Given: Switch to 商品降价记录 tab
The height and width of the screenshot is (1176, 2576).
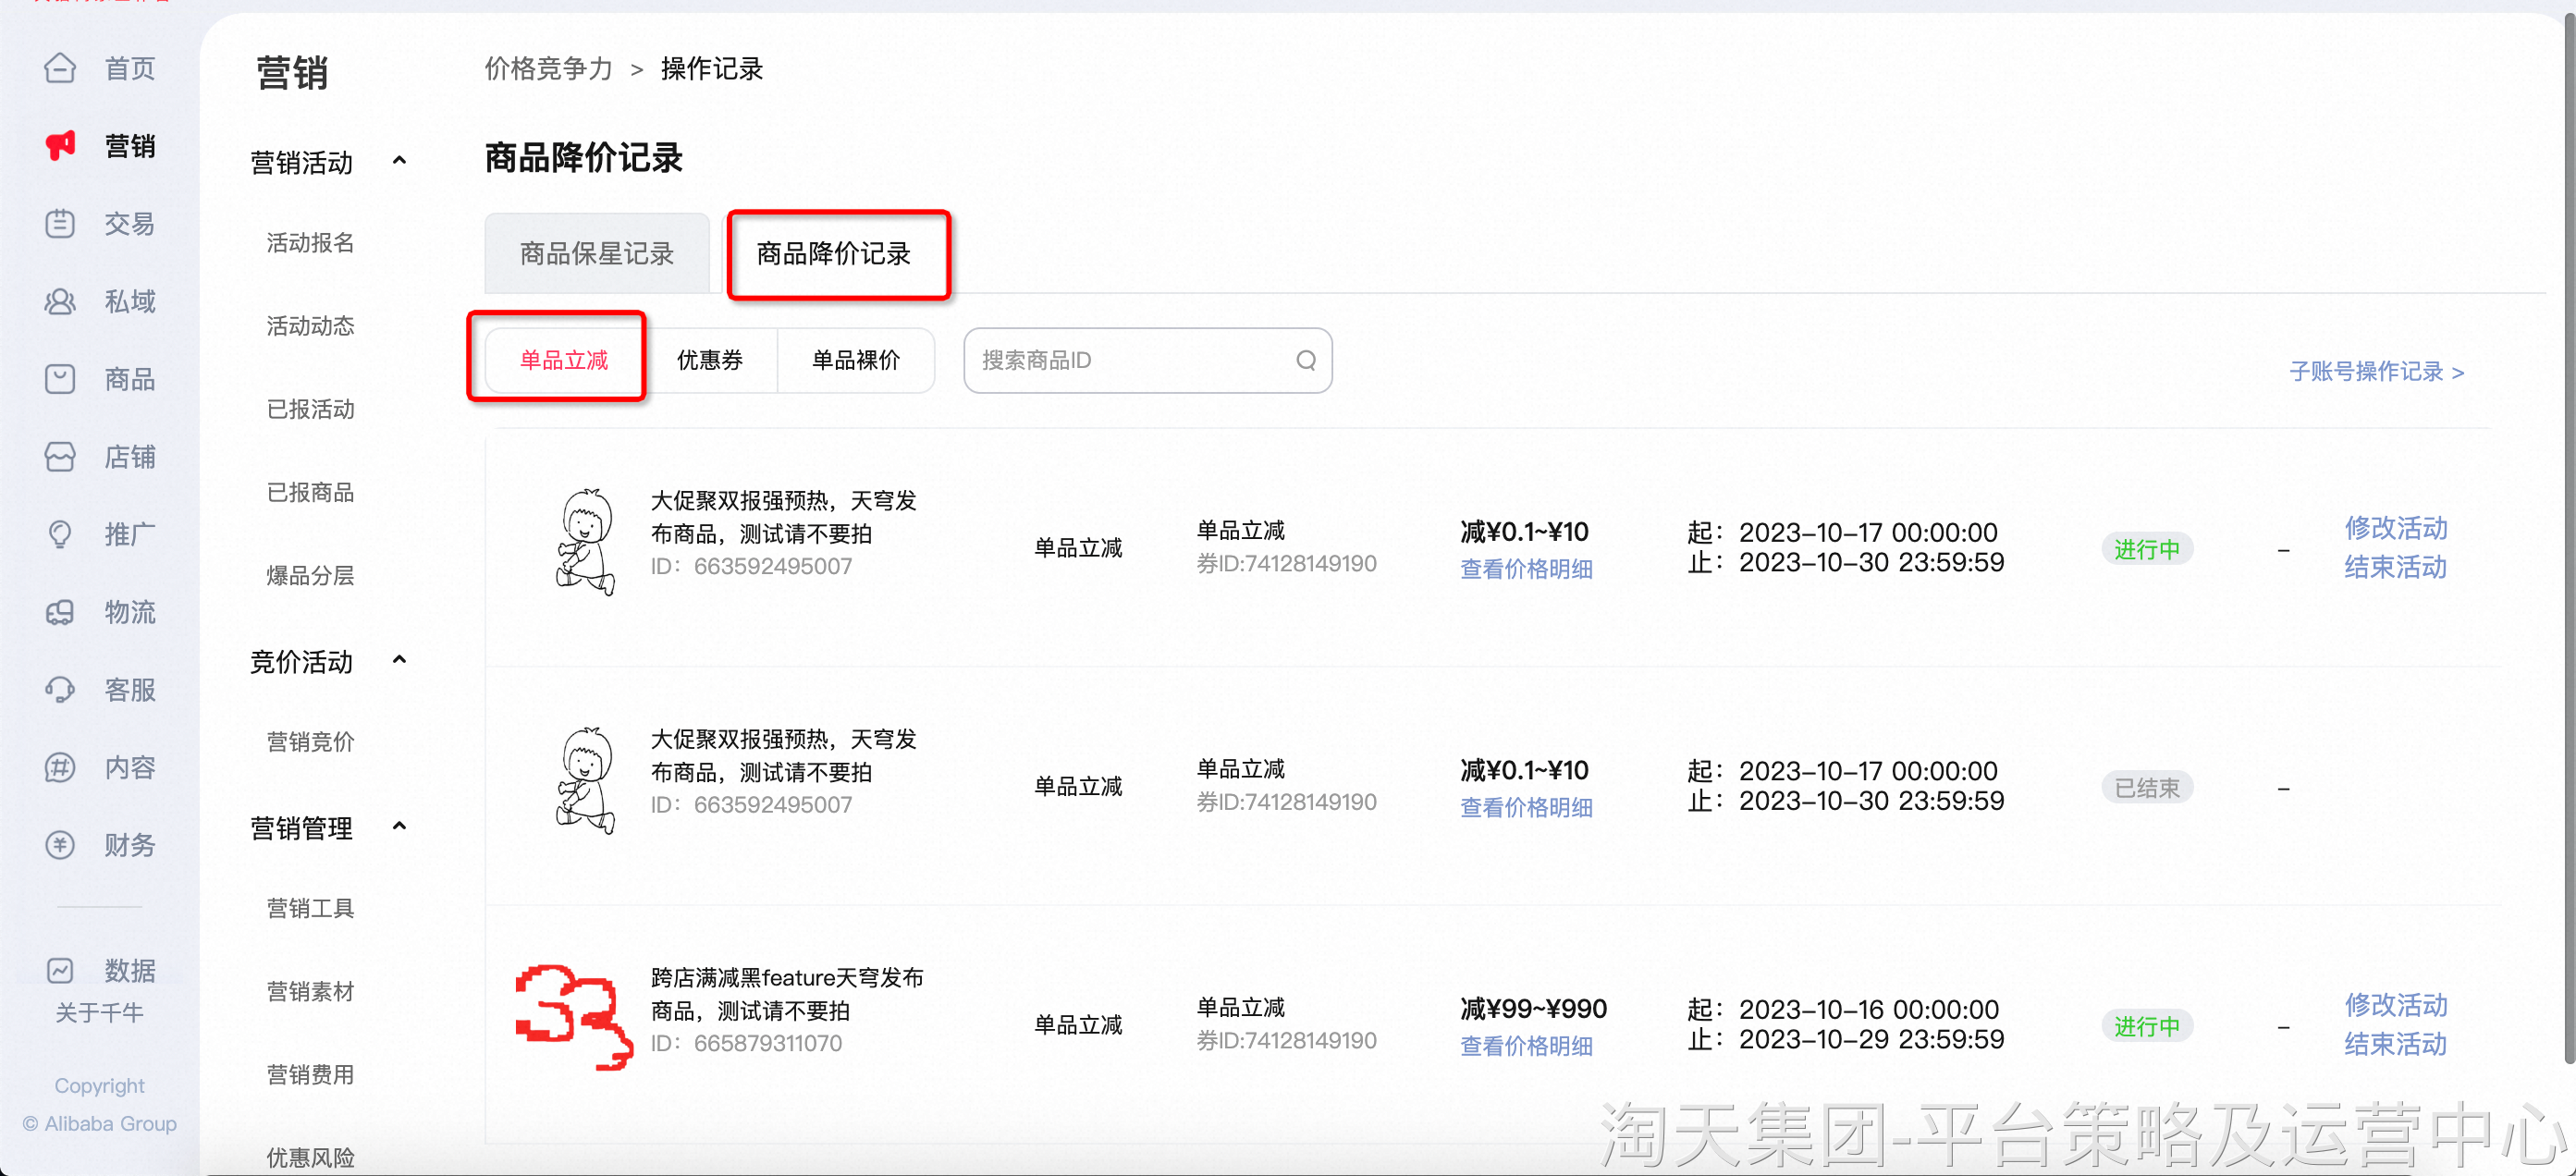Looking at the screenshot, I should [x=834, y=253].
